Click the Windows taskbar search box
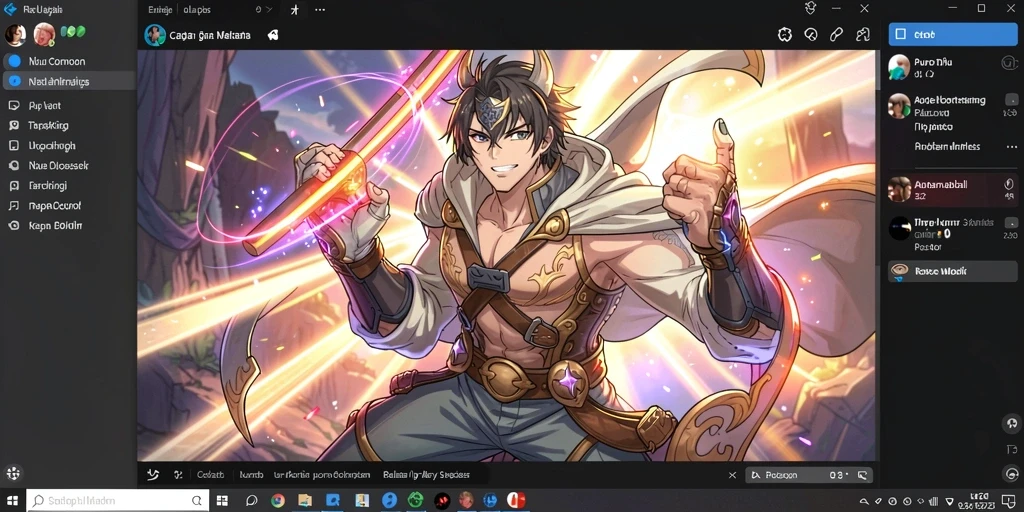The image size is (1024, 512). click(x=118, y=501)
